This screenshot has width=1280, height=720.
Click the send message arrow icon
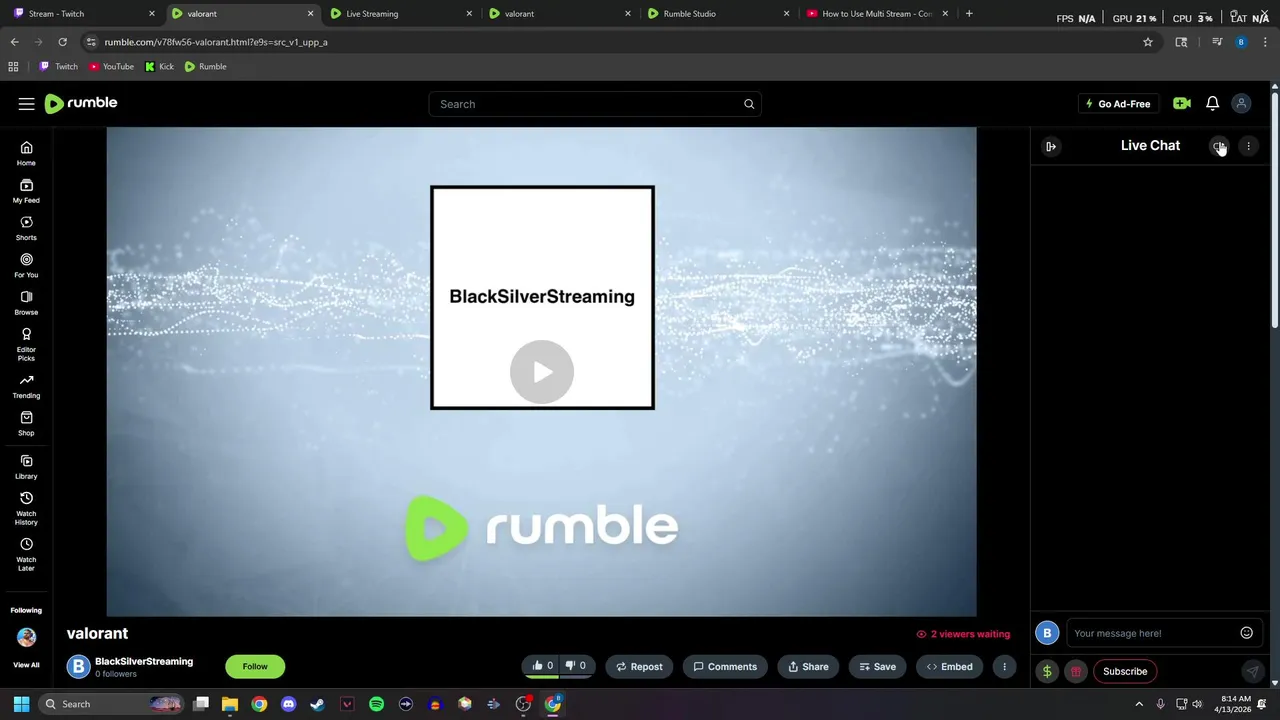tap(1252, 672)
